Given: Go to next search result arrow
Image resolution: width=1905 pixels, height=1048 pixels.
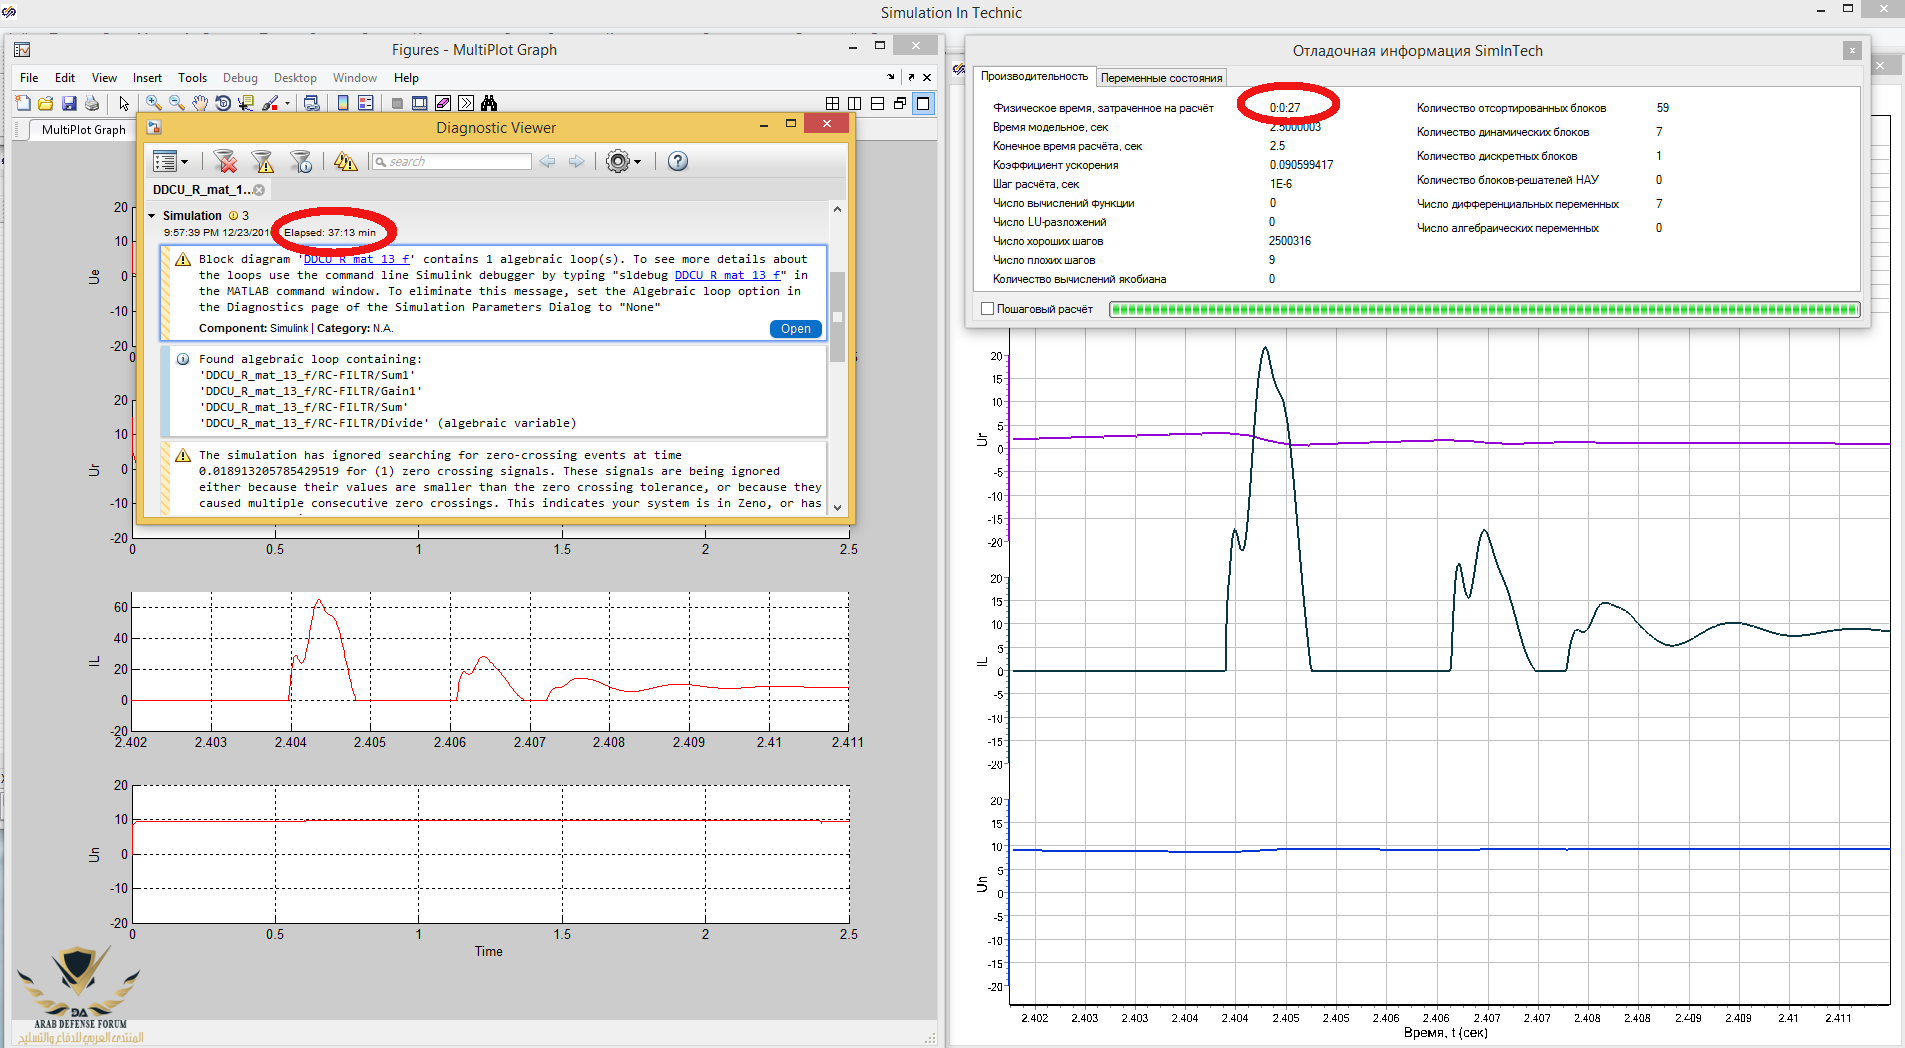Looking at the screenshot, I should (576, 161).
